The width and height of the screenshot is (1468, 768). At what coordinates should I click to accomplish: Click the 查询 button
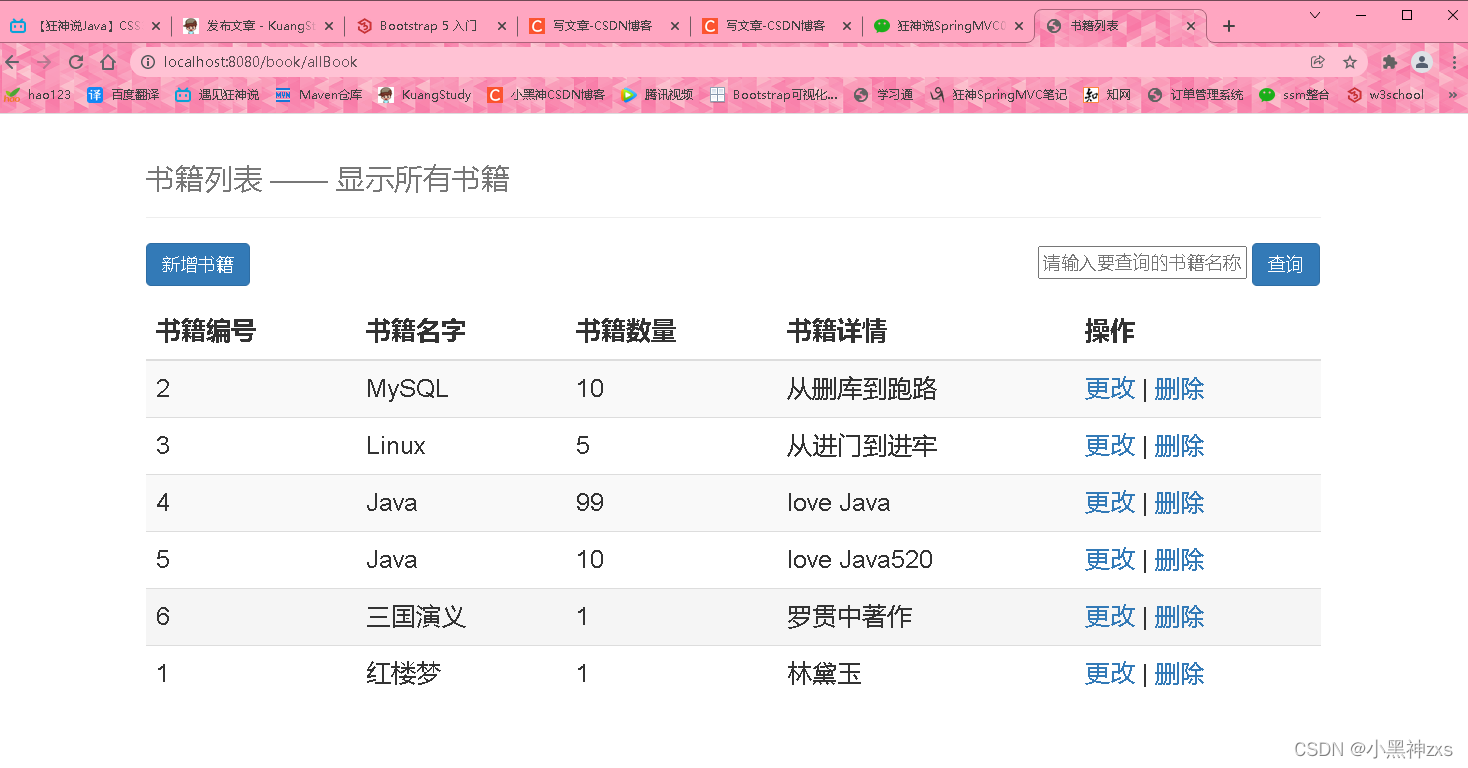(x=1286, y=264)
